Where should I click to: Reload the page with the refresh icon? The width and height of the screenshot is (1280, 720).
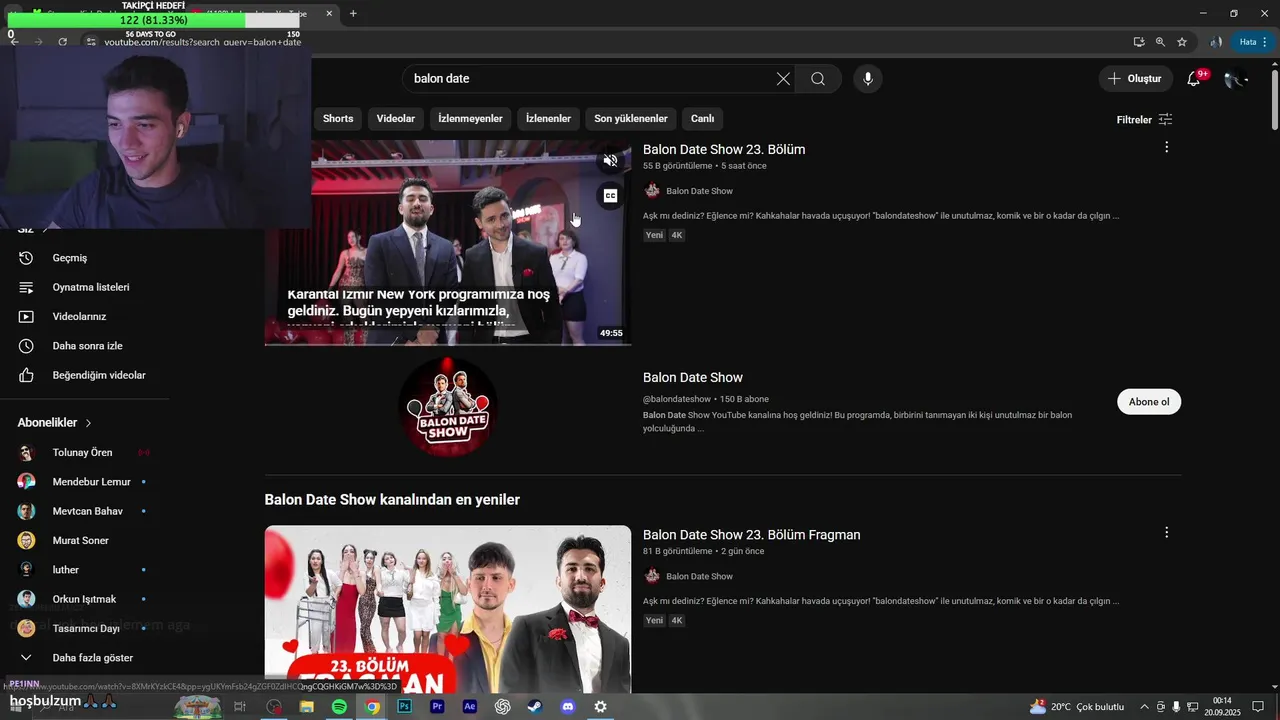click(62, 42)
